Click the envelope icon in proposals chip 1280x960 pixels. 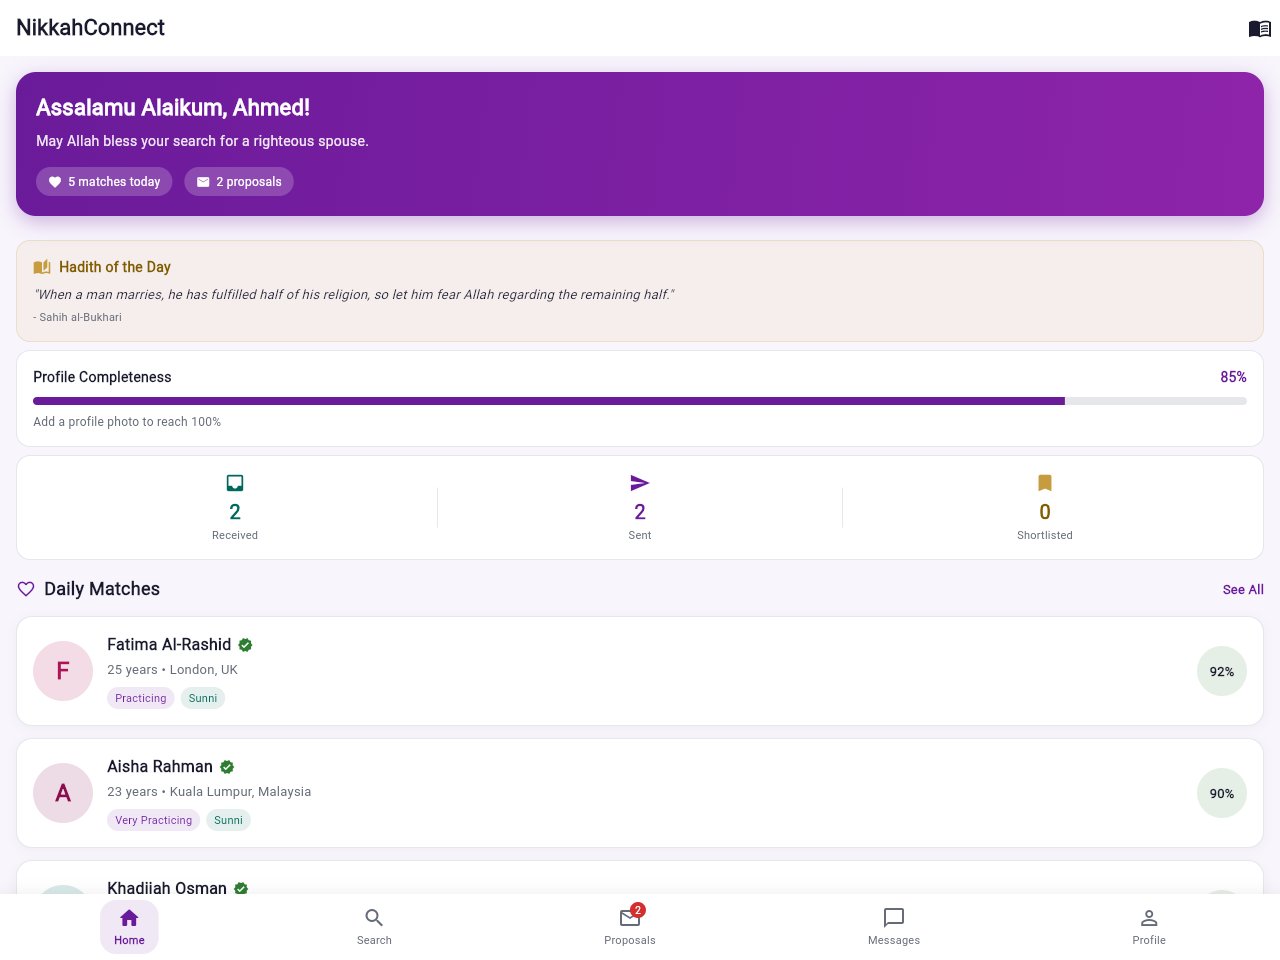pos(203,182)
